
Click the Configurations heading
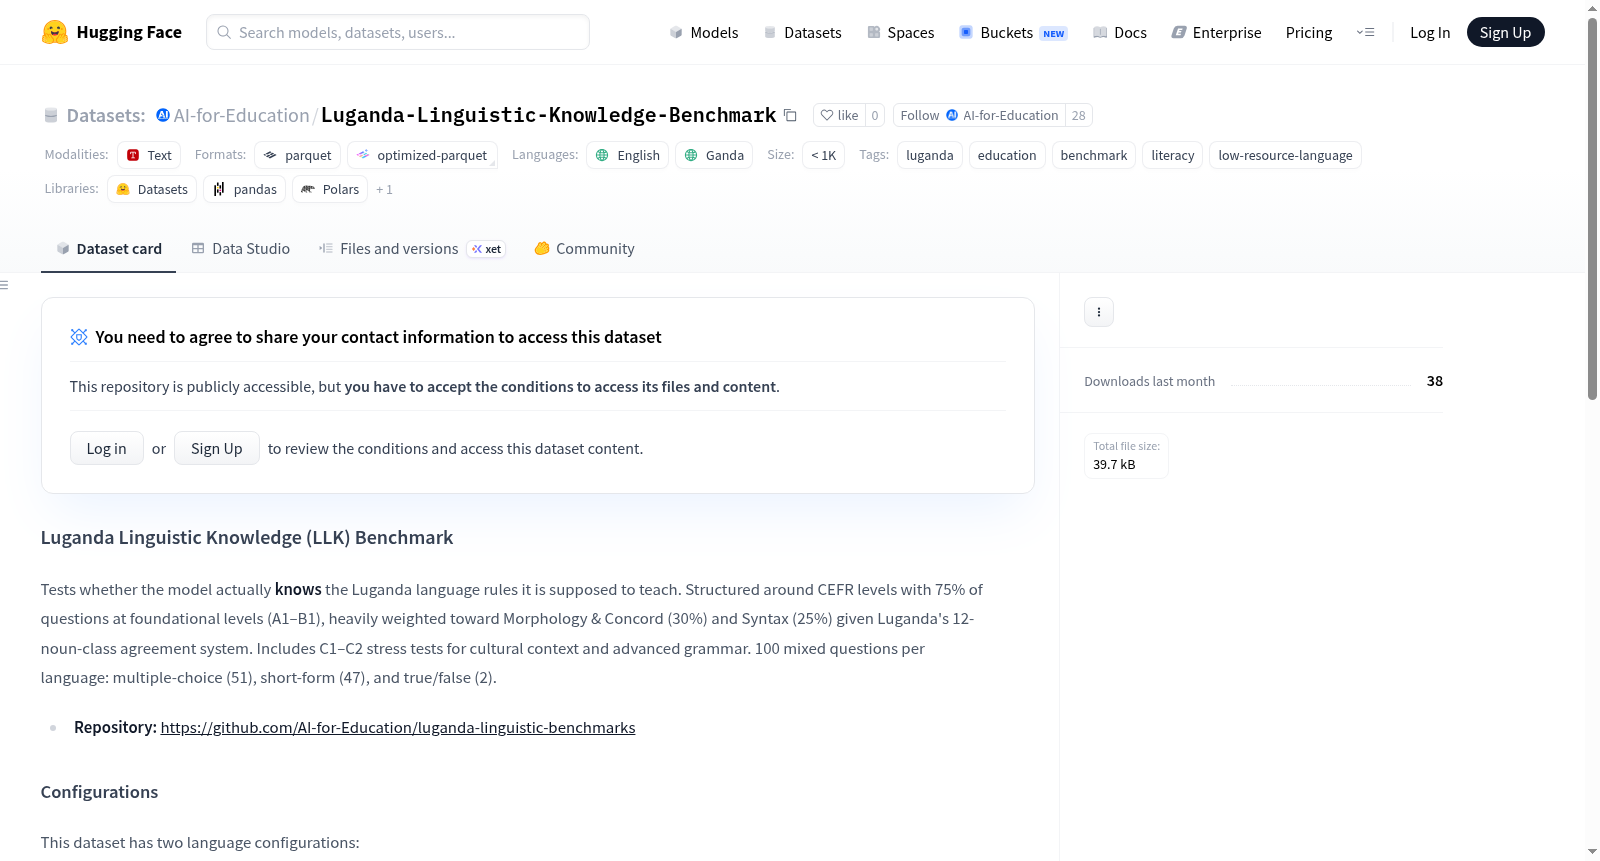[99, 792]
